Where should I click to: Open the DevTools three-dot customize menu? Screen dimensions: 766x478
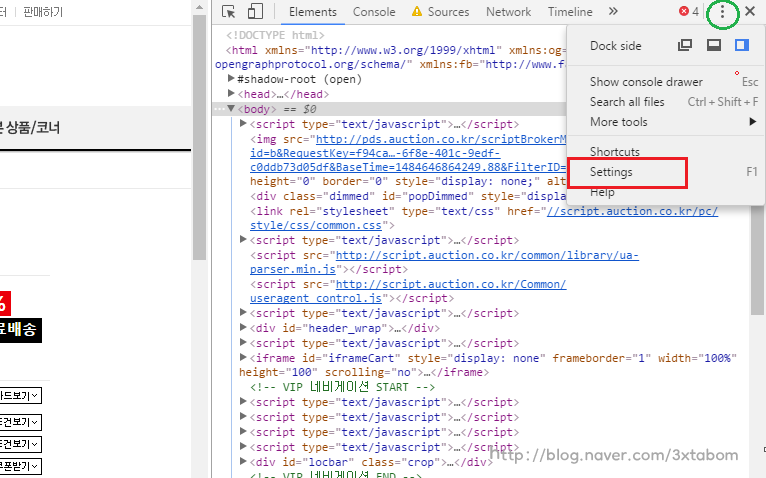point(722,12)
